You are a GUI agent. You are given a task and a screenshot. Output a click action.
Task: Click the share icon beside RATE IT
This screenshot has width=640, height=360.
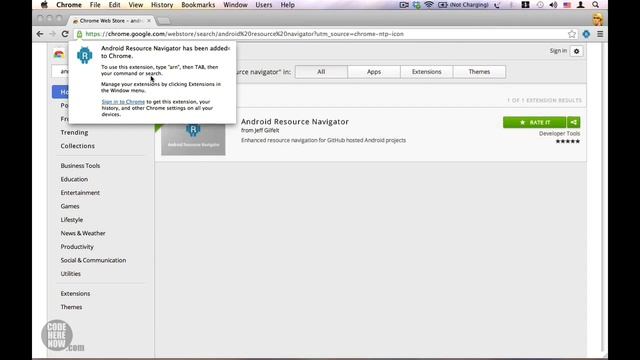[573, 122]
